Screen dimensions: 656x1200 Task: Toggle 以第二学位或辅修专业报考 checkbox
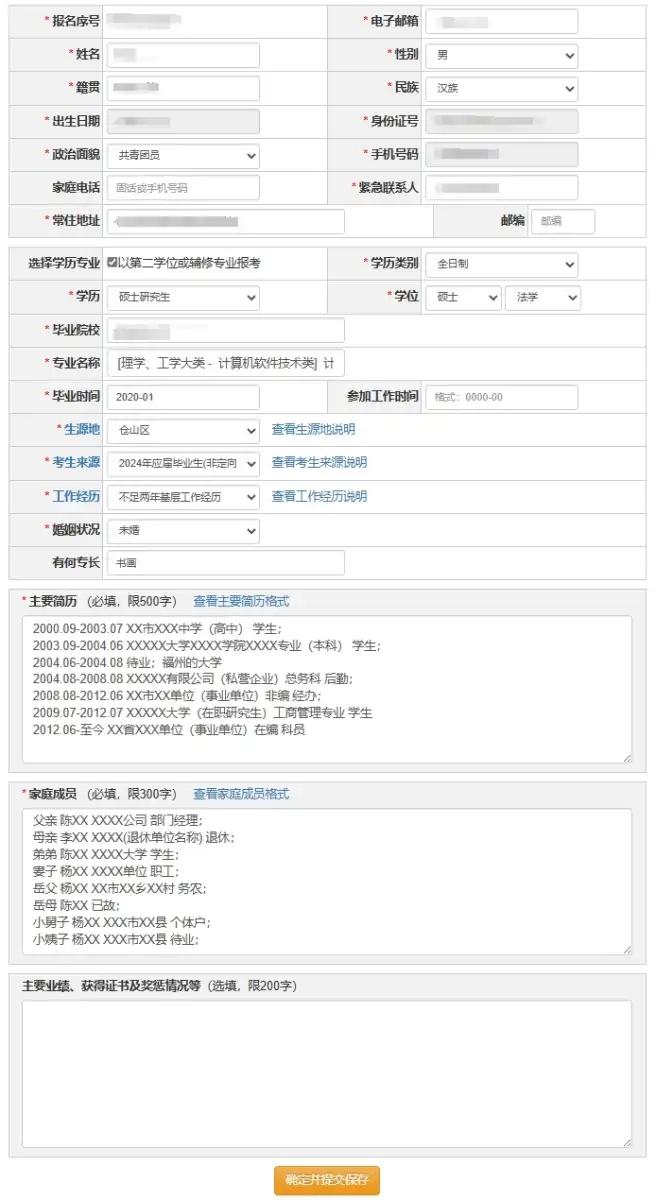click(x=112, y=263)
